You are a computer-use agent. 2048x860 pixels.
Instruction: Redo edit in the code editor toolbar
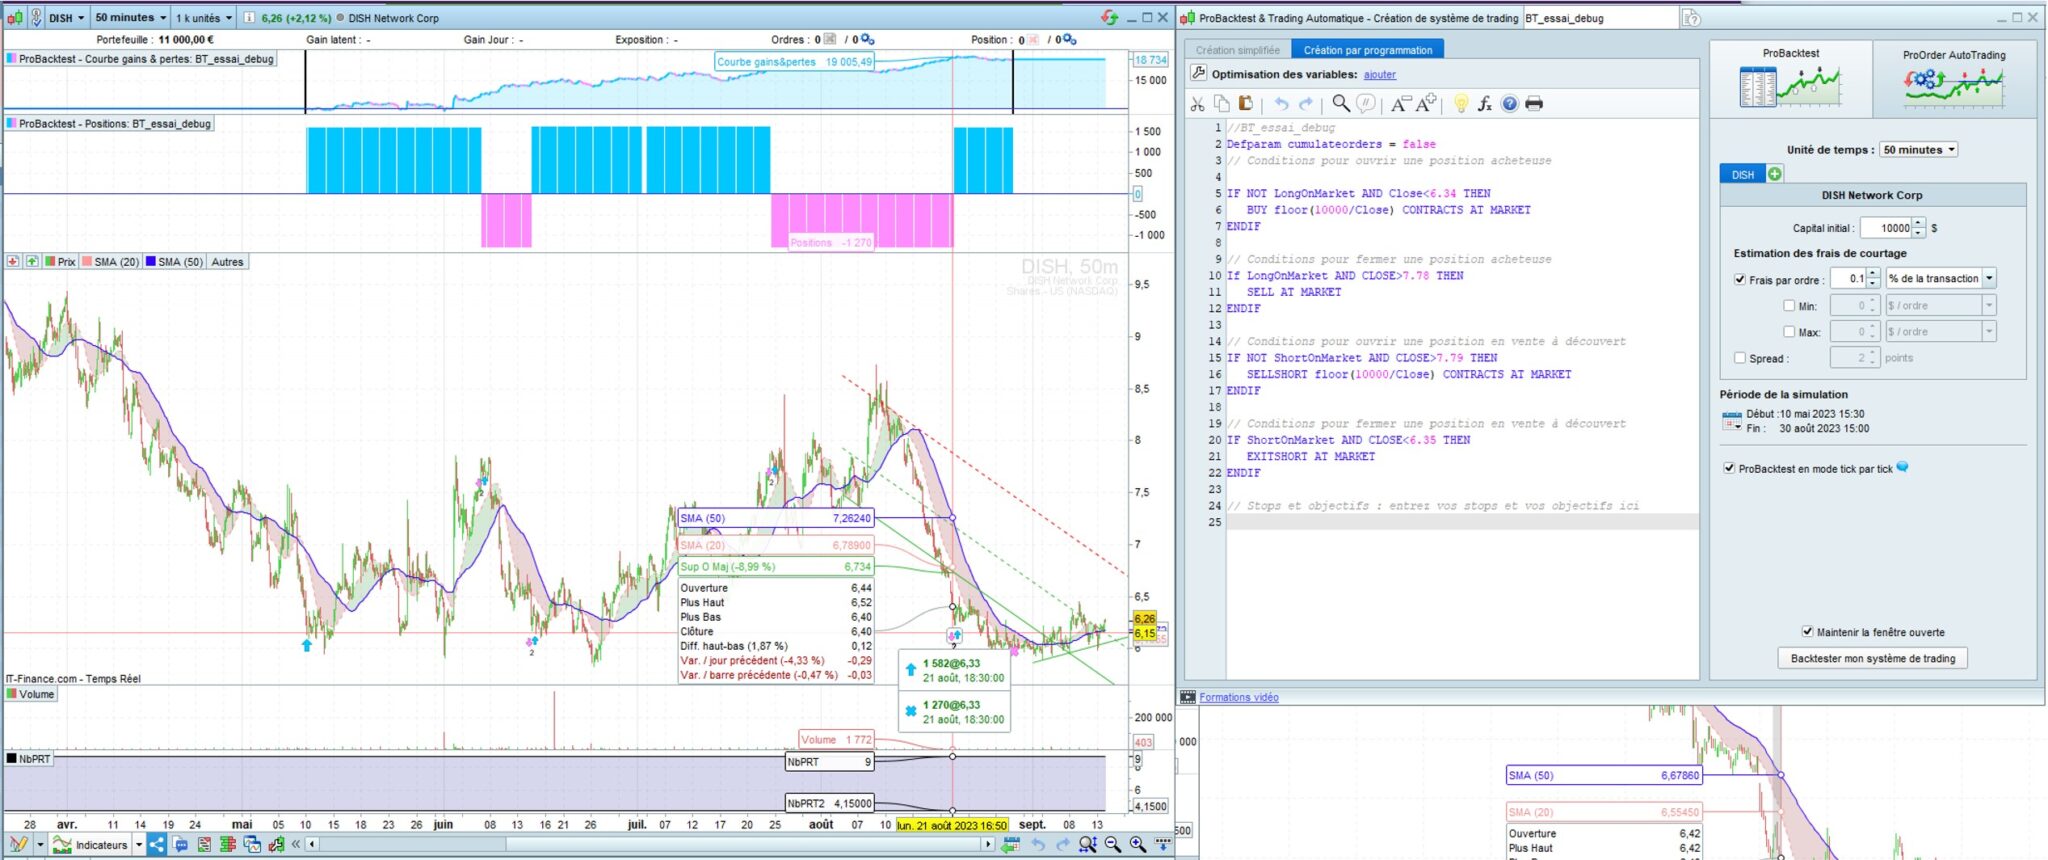[x=1305, y=104]
